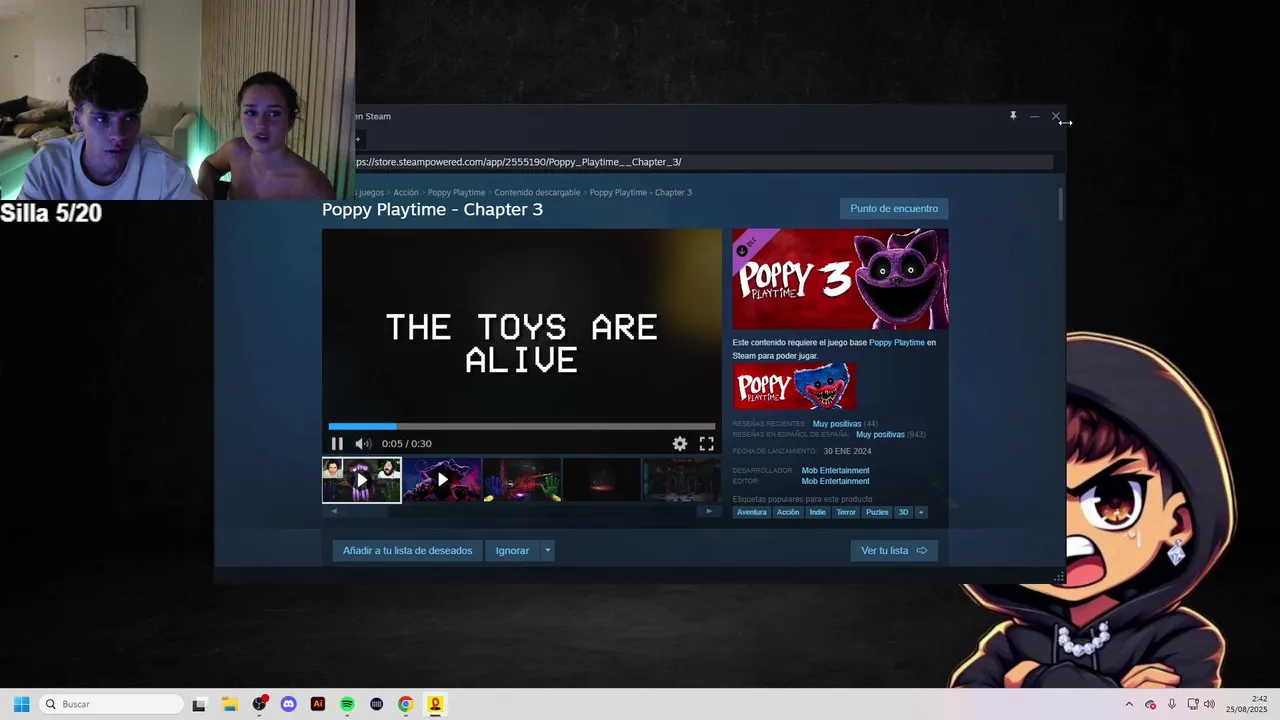Open Discord from taskbar

[289, 704]
